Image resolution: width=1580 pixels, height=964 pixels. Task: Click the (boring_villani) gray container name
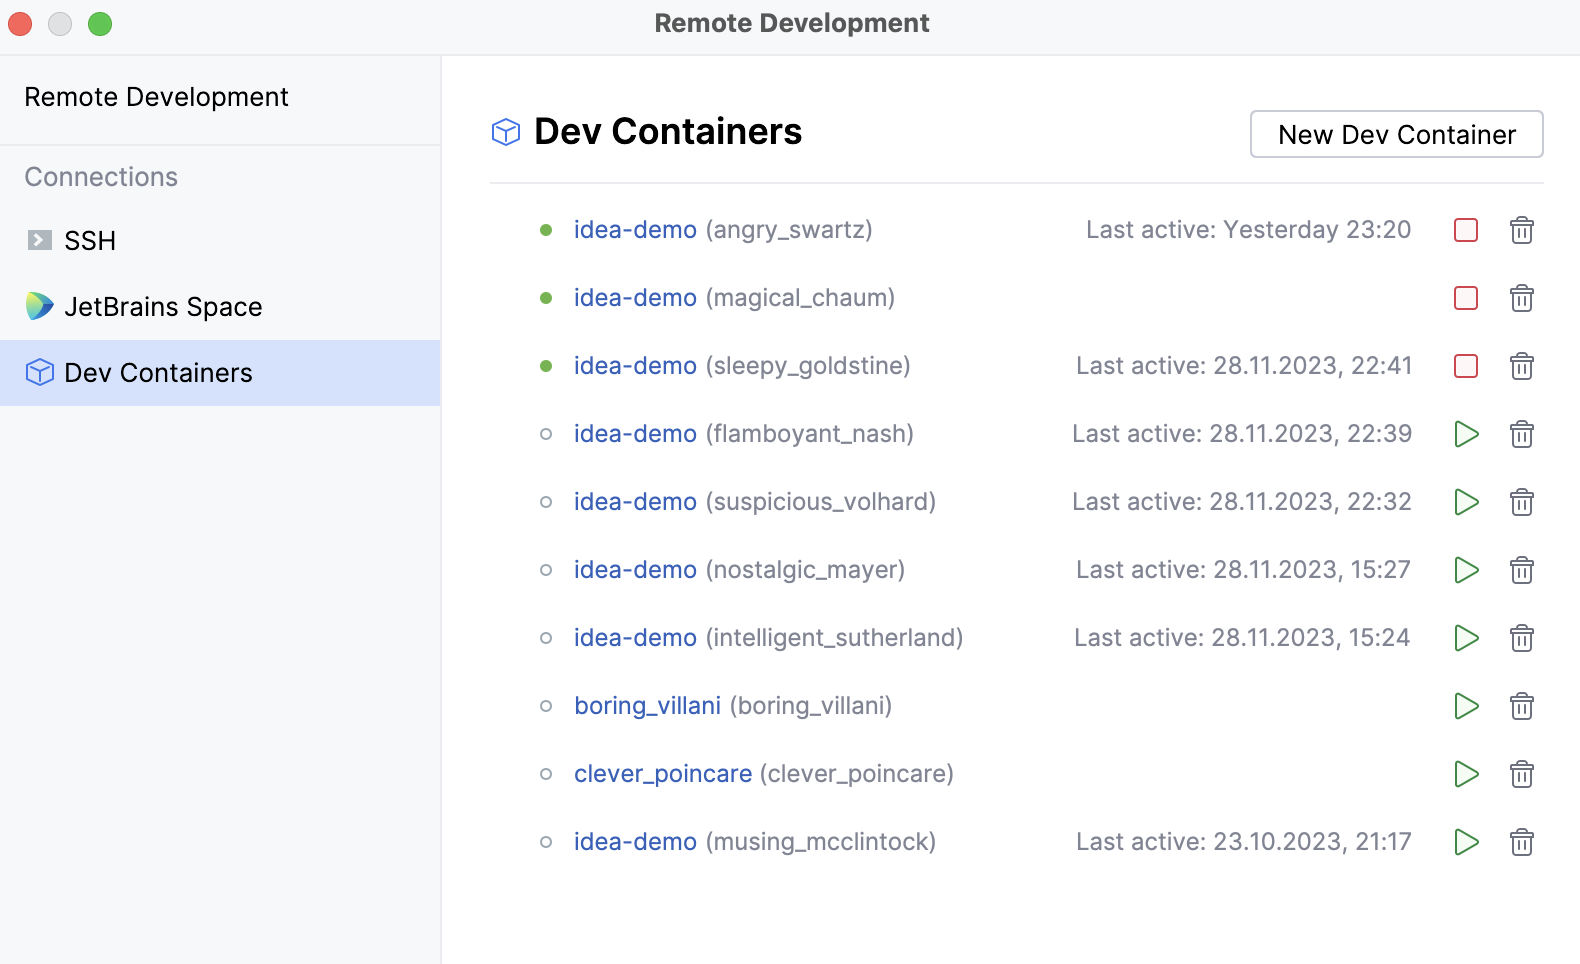pos(811,706)
